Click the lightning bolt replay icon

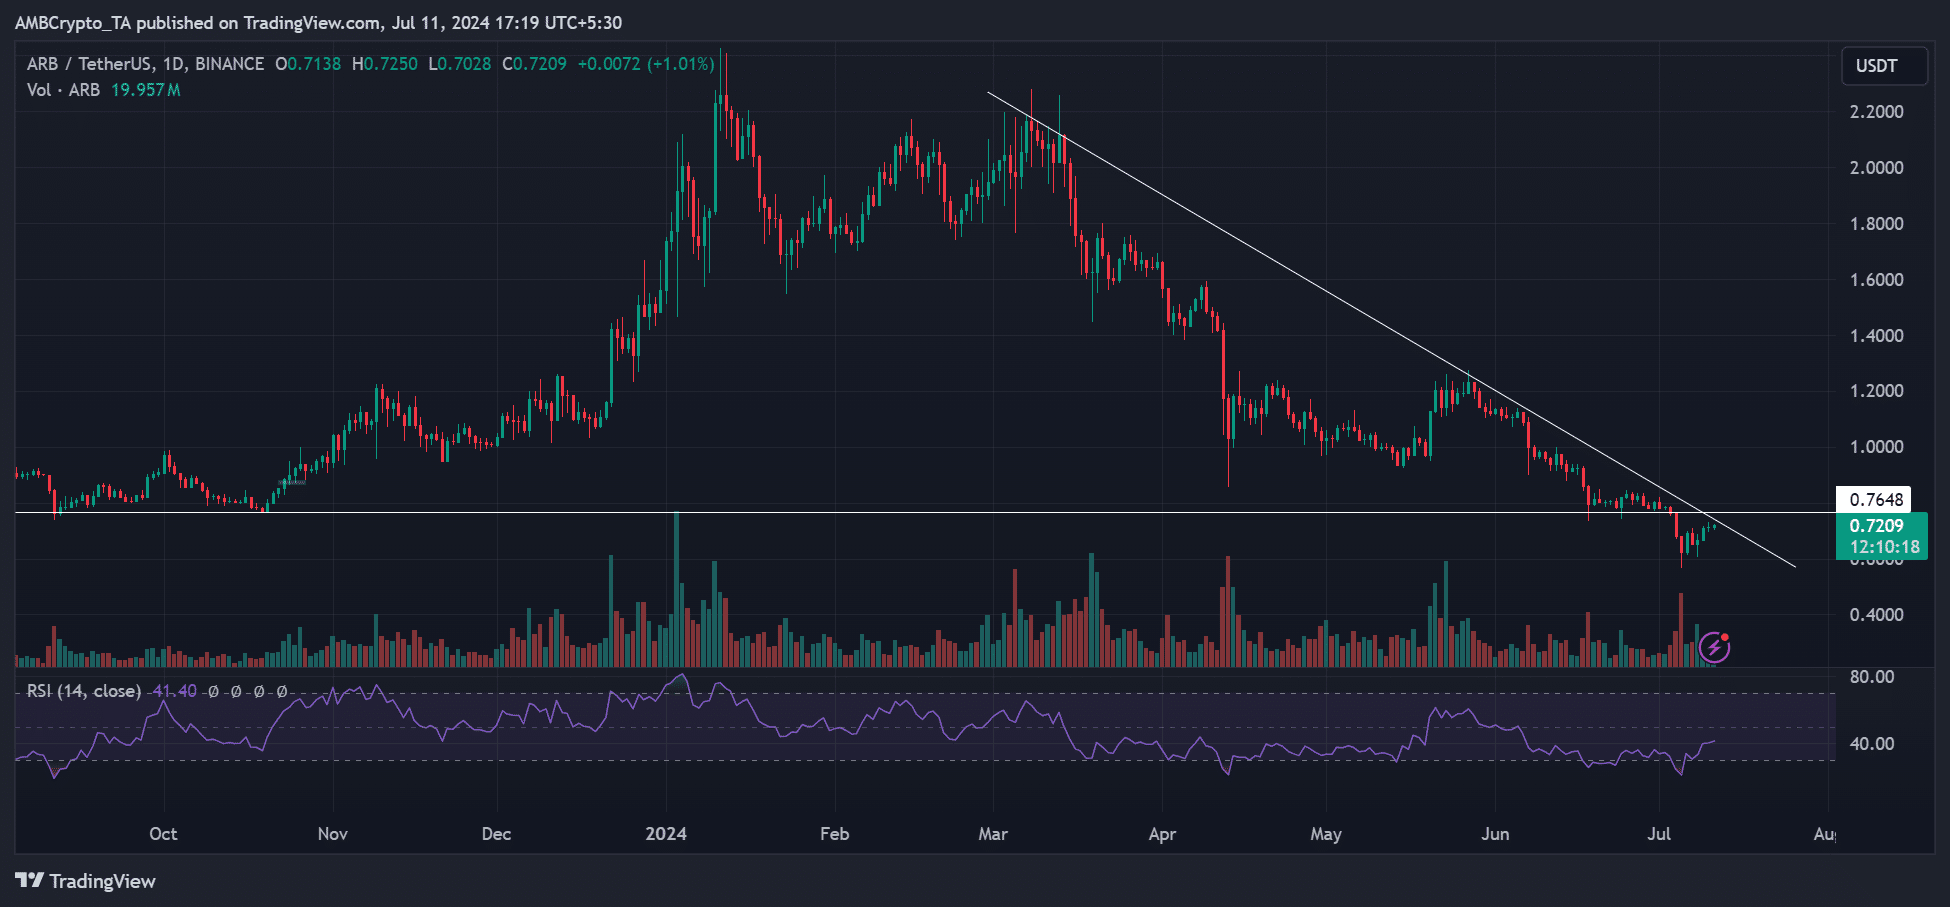[x=1714, y=647]
